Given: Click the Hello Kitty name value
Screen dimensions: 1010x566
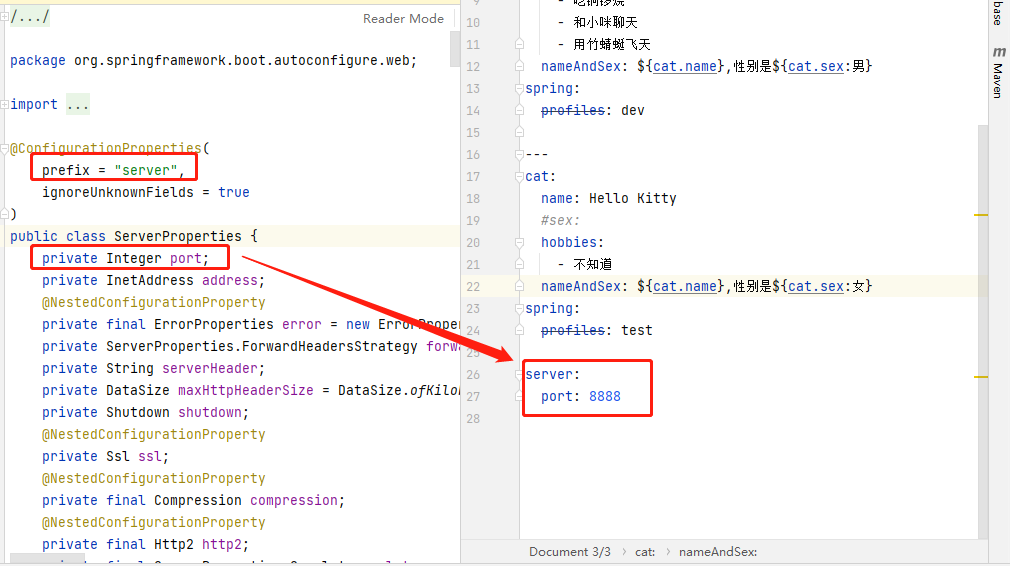Looking at the screenshot, I should 633,198.
